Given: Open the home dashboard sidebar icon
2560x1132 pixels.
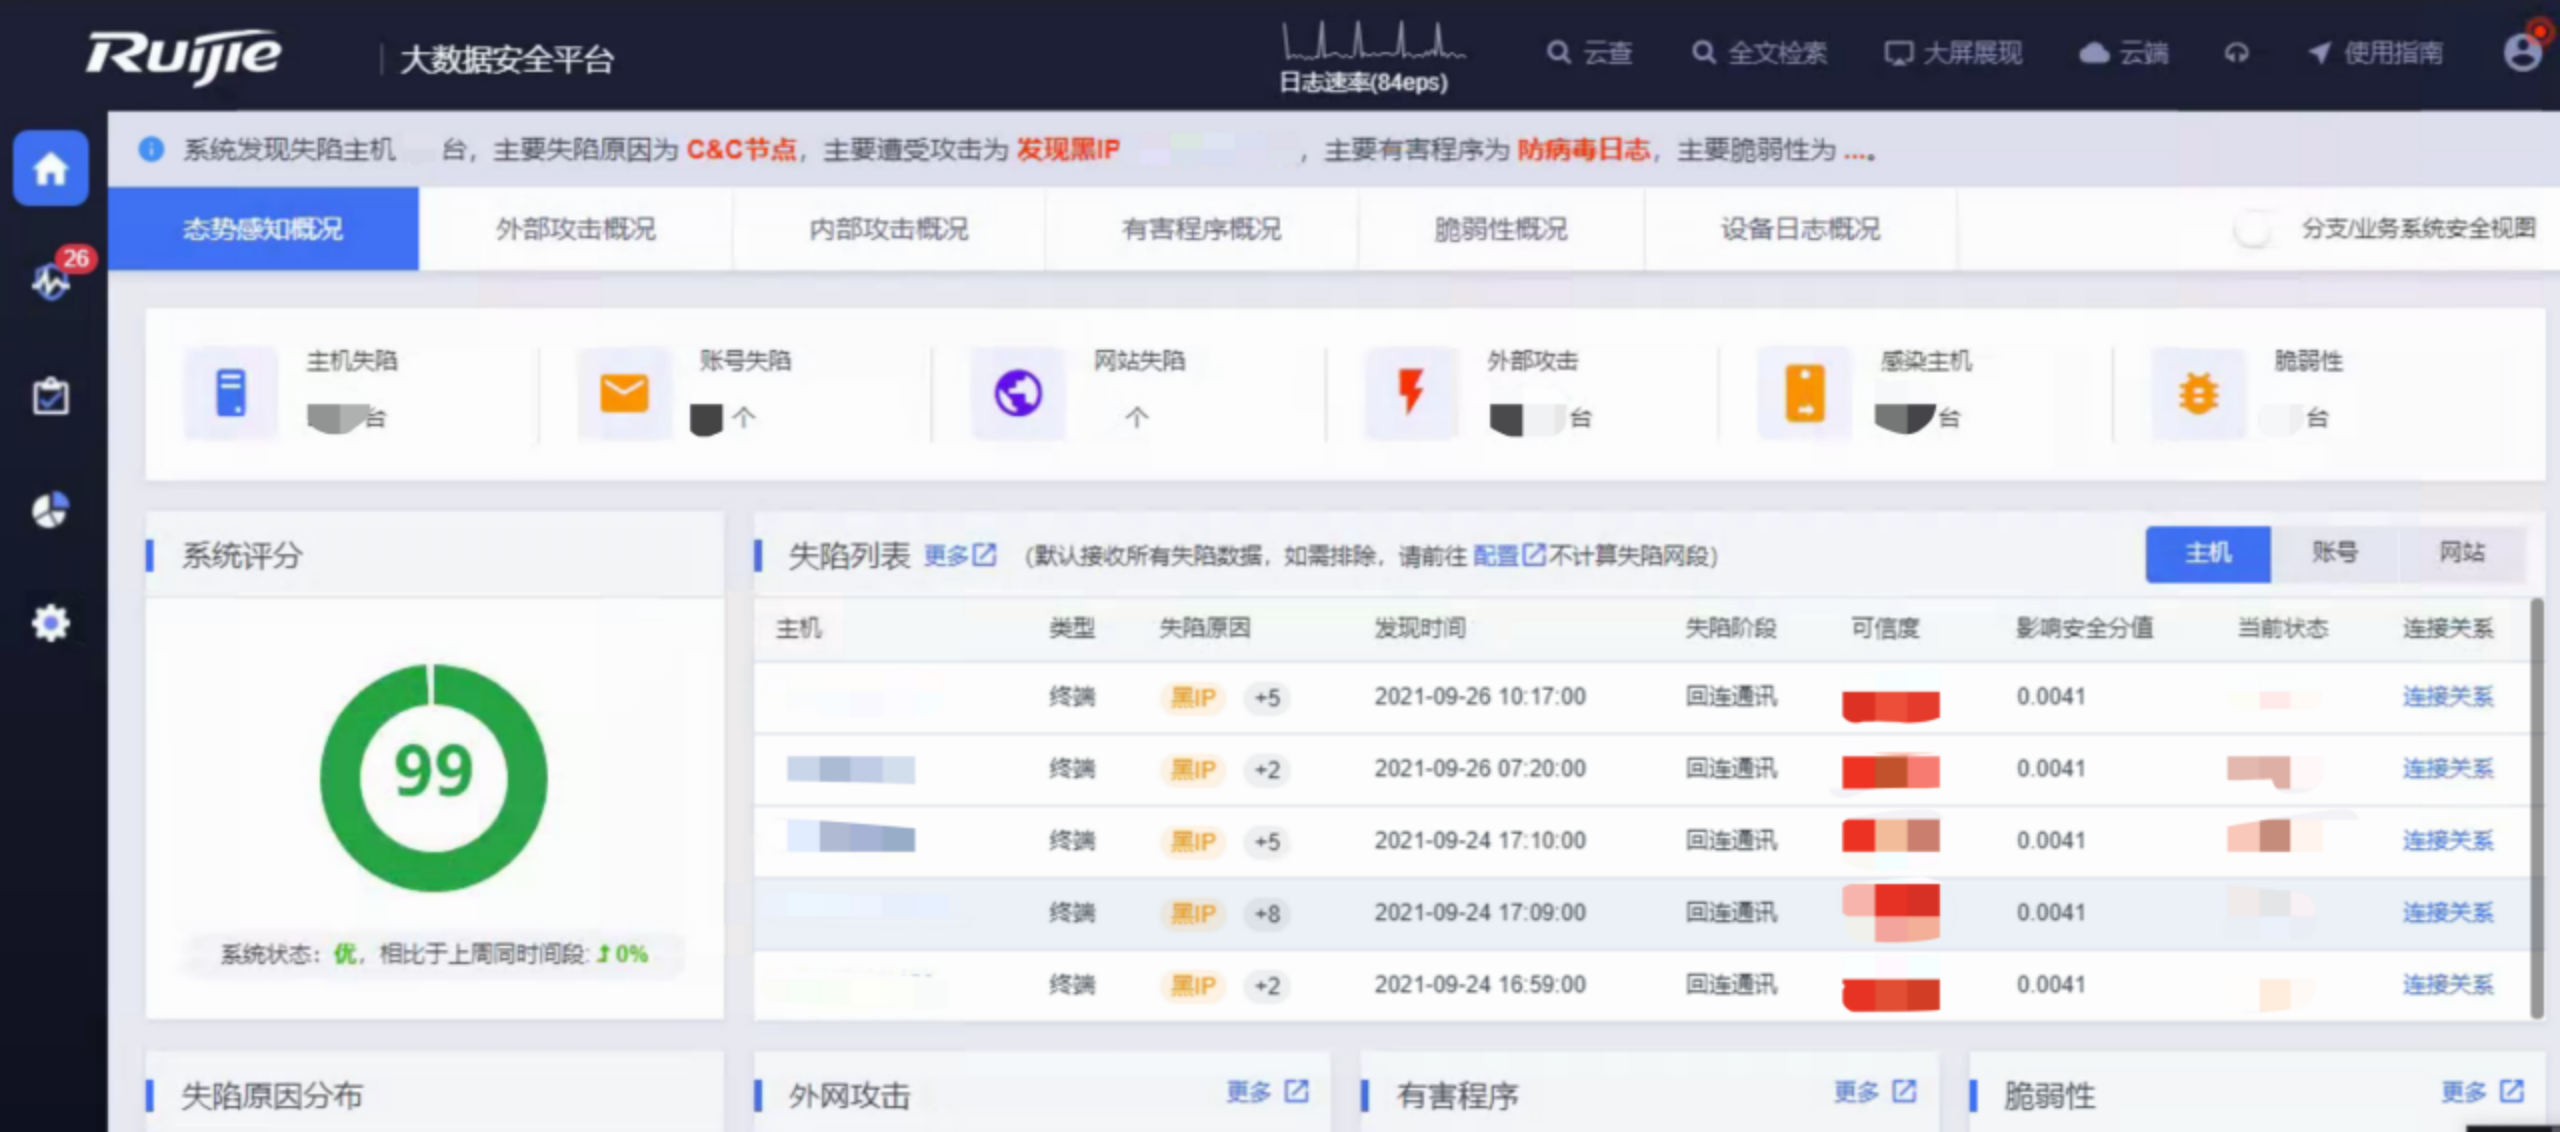Looking at the screenshot, I should tap(51, 168).
